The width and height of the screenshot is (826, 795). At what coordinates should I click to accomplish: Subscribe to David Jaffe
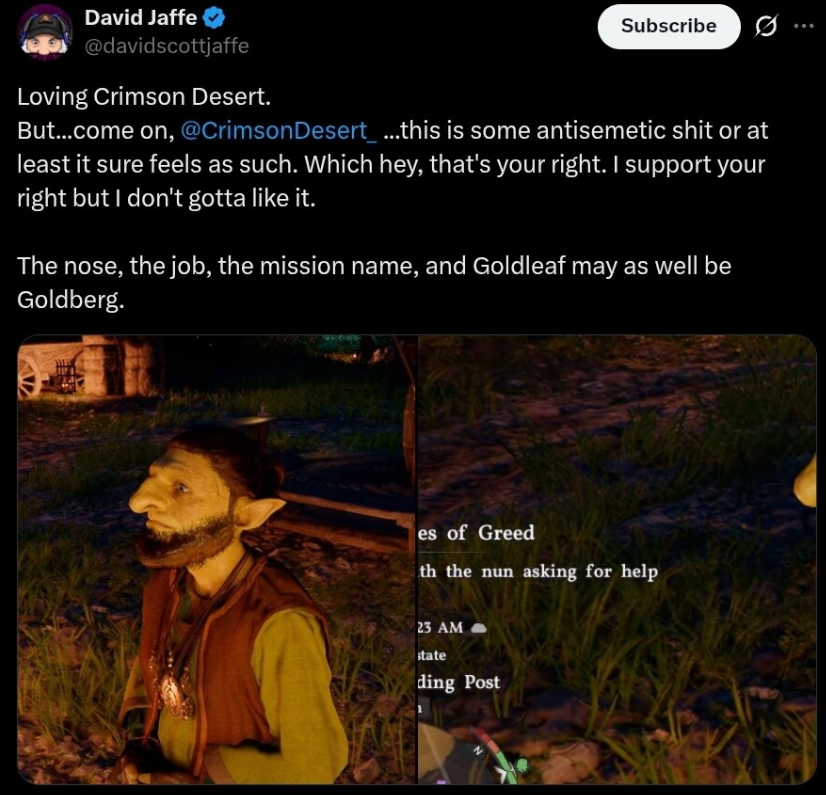668,26
